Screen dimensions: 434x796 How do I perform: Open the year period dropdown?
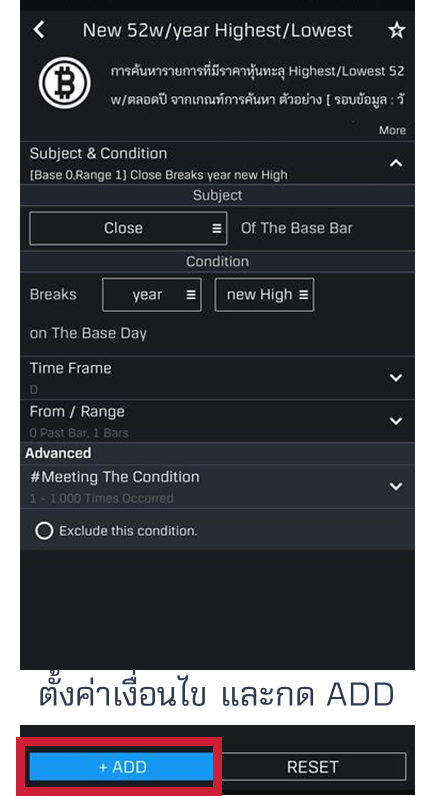152,295
